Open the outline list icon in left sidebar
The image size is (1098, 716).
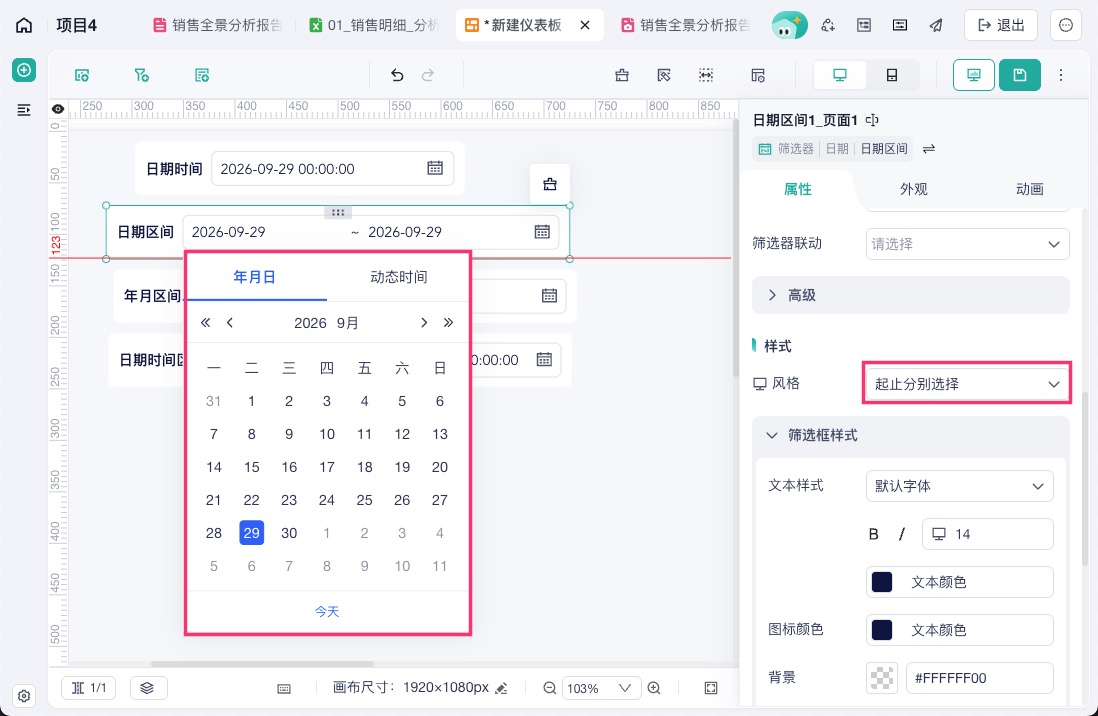click(x=24, y=110)
